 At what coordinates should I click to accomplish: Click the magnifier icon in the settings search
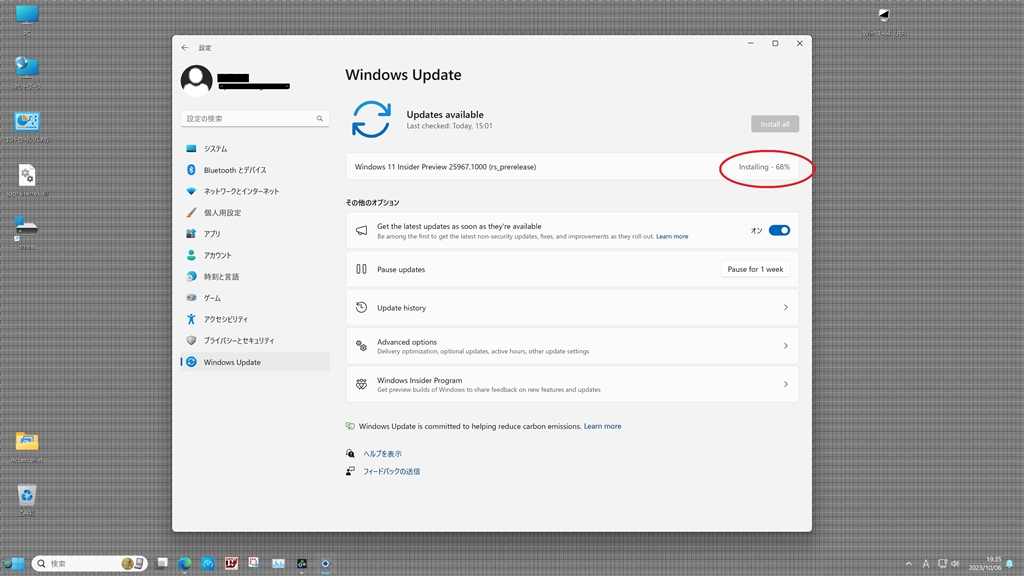point(319,118)
